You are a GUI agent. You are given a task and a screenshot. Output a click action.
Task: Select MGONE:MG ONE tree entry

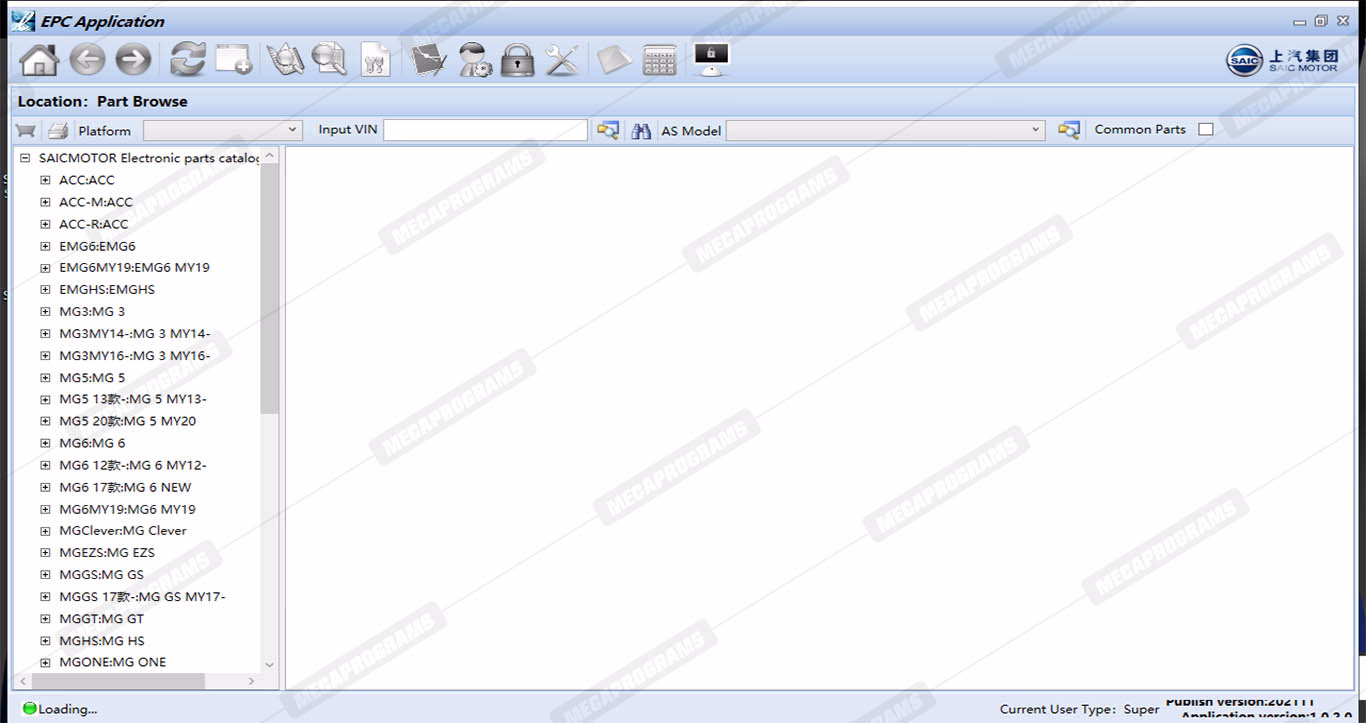pyautogui.click(x=112, y=662)
